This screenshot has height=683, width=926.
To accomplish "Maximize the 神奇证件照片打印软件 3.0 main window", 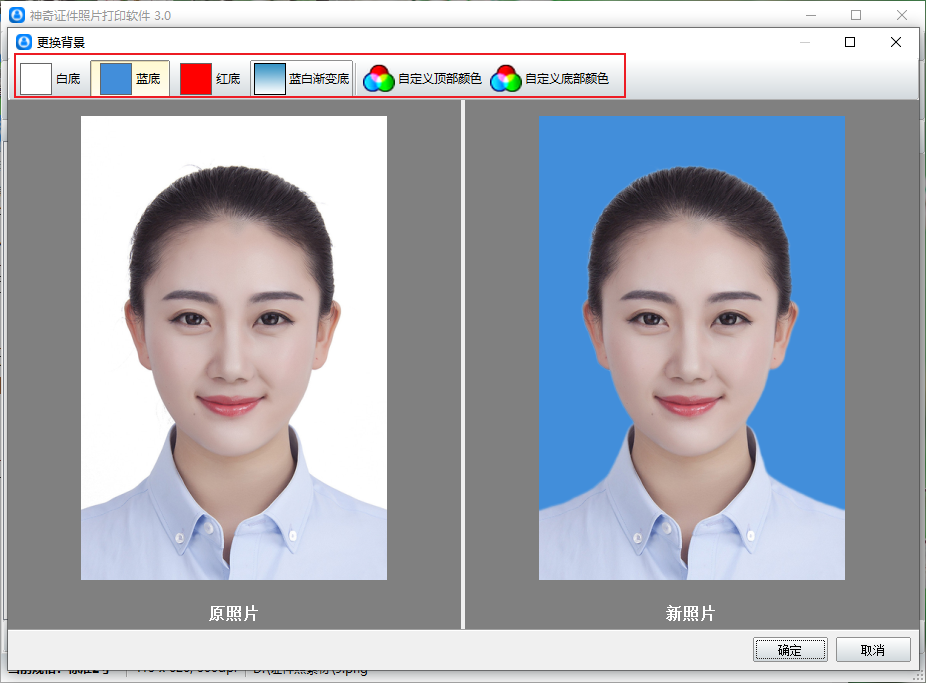I will click(x=856, y=15).
